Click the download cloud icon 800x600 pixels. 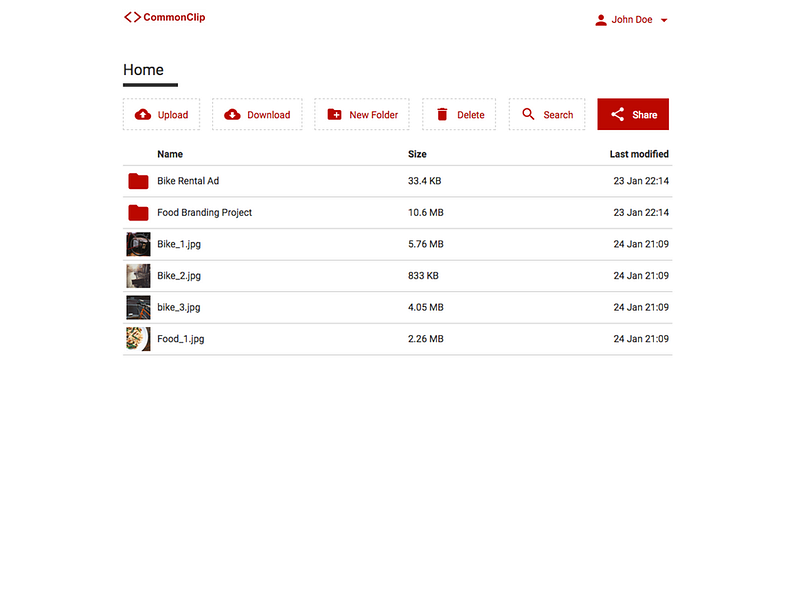tap(232, 115)
